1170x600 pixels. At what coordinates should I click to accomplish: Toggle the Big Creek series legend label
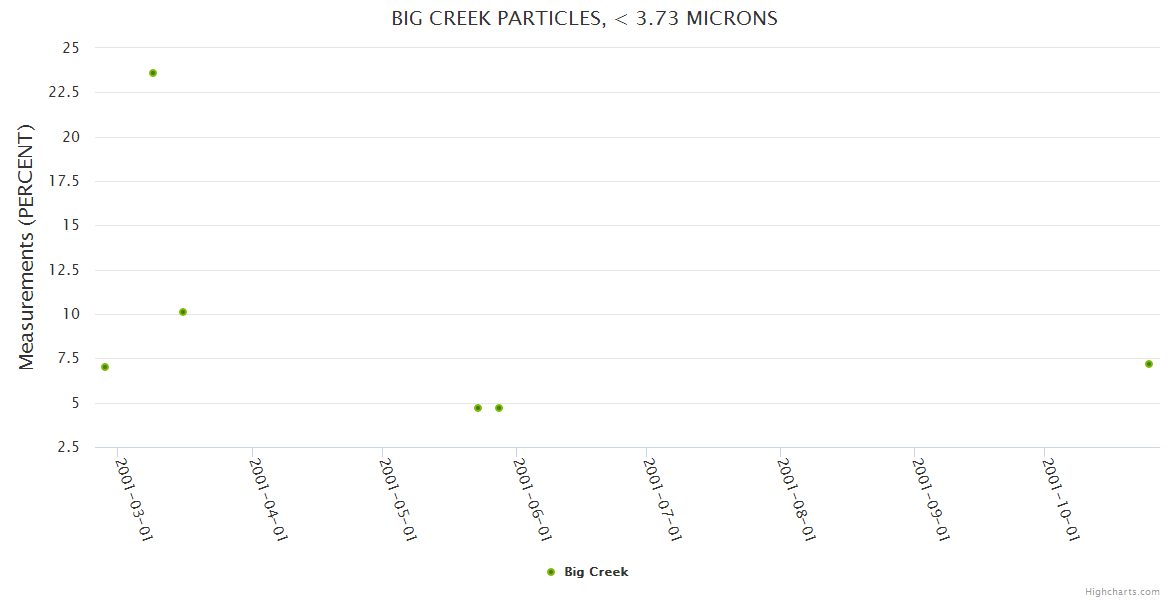pos(596,572)
